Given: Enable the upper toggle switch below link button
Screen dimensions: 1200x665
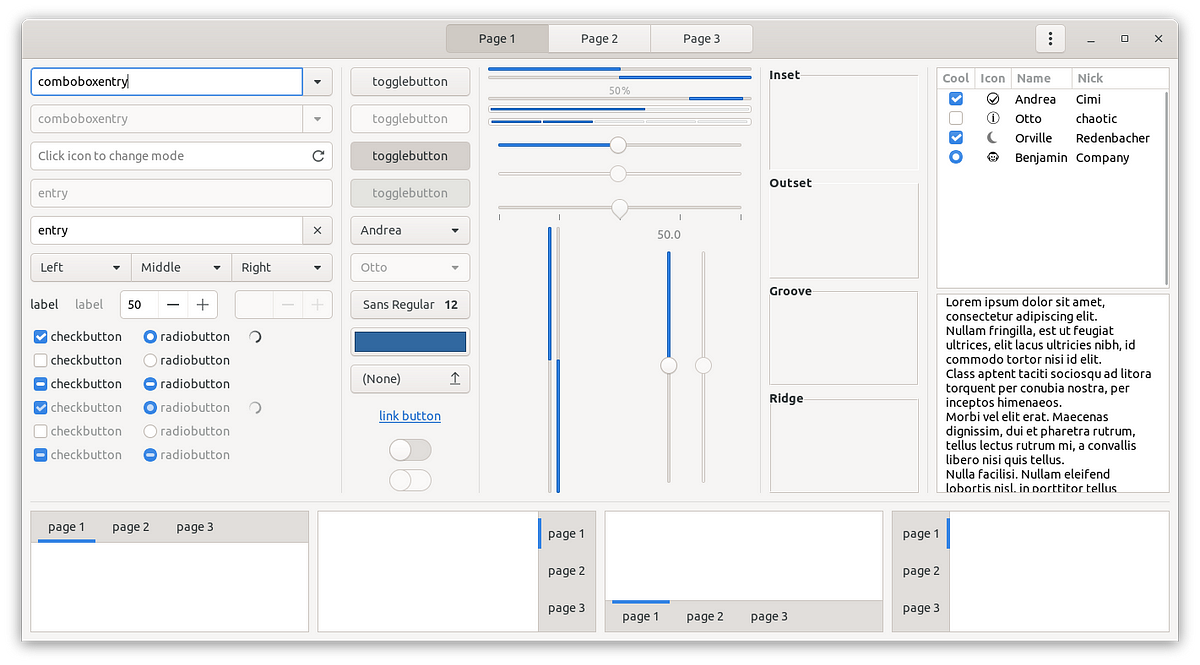Looking at the screenshot, I should click(x=410, y=450).
